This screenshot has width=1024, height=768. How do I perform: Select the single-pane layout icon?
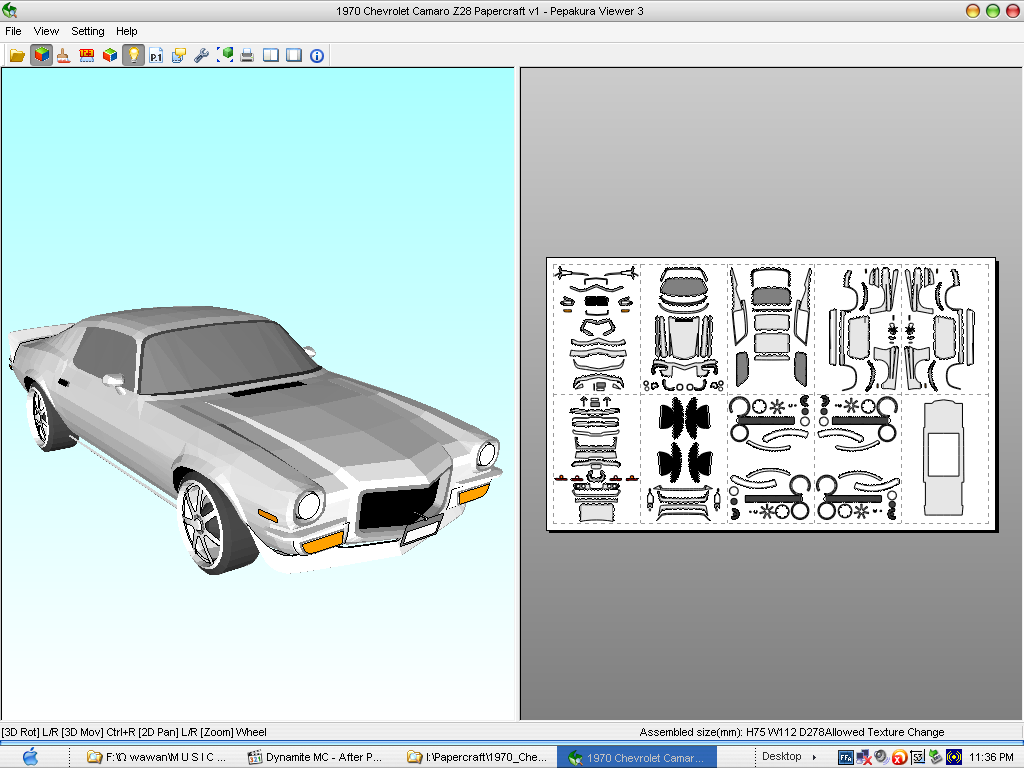click(294, 56)
